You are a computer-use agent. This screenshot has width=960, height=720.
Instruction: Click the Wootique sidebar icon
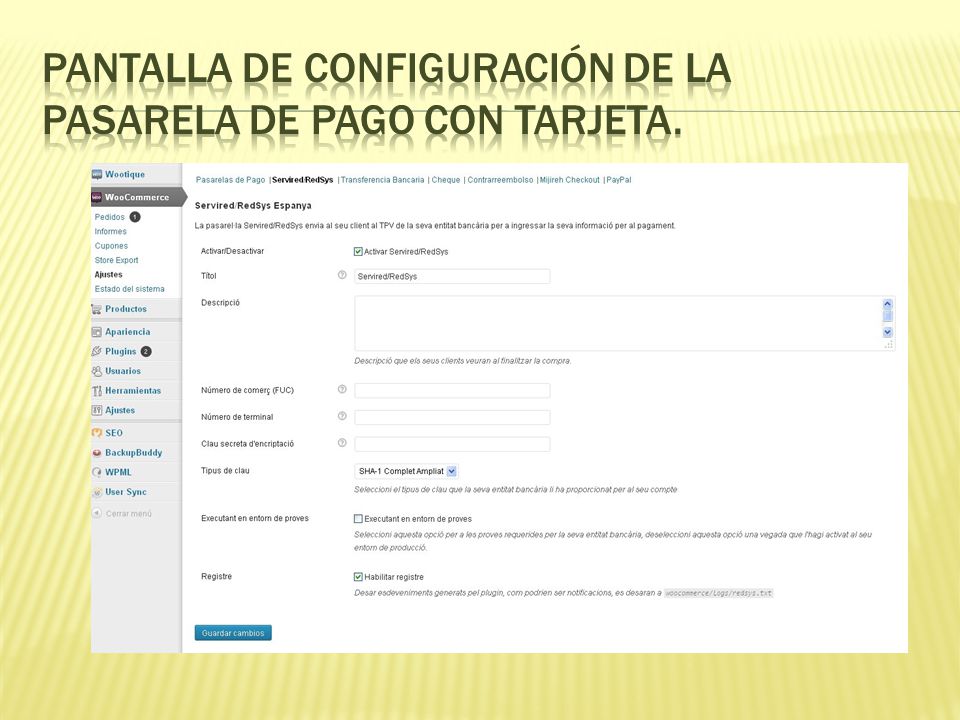97,174
